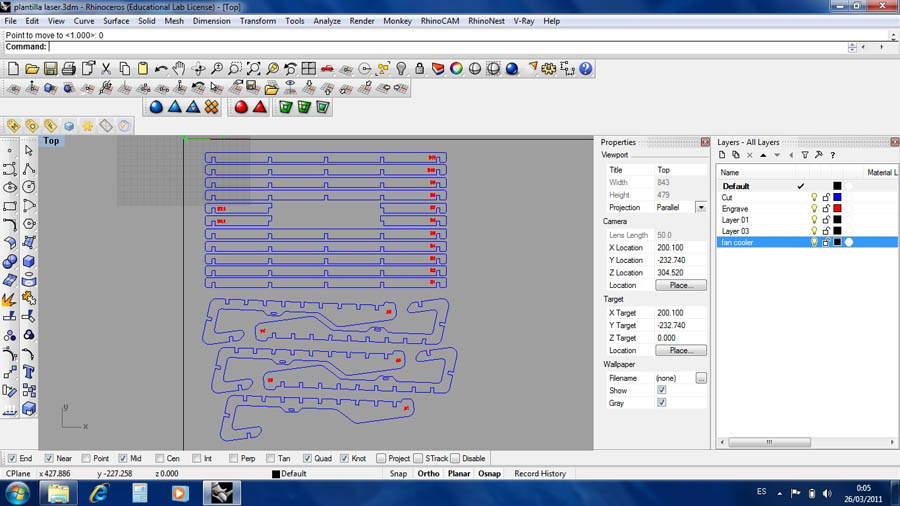The width and height of the screenshot is (900, 506).
Task: Select the arrow pointer tool in sidebar
Action: click(x=29, y=150)
